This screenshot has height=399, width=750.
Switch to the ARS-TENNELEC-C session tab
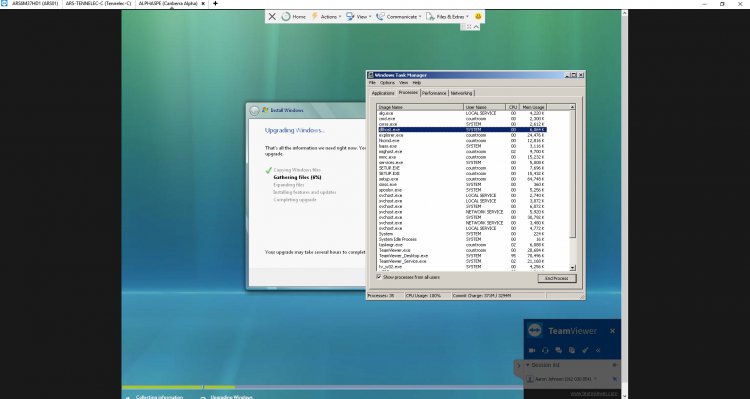[x=98, y=3]
